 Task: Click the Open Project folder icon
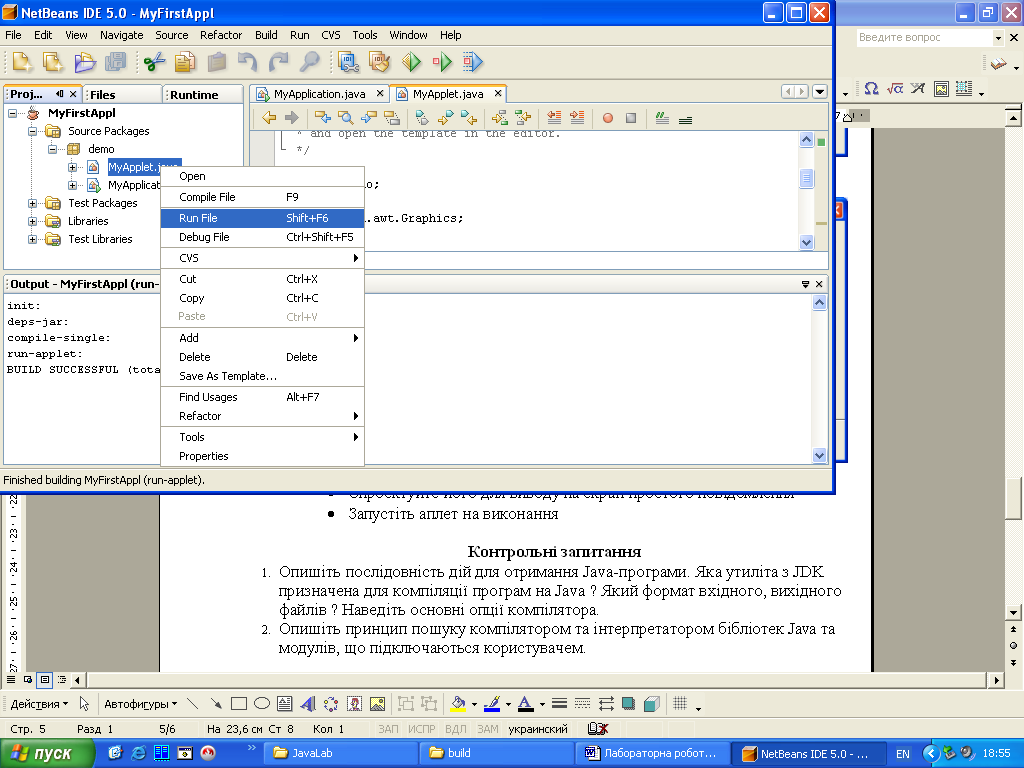(x=84, y=62)
